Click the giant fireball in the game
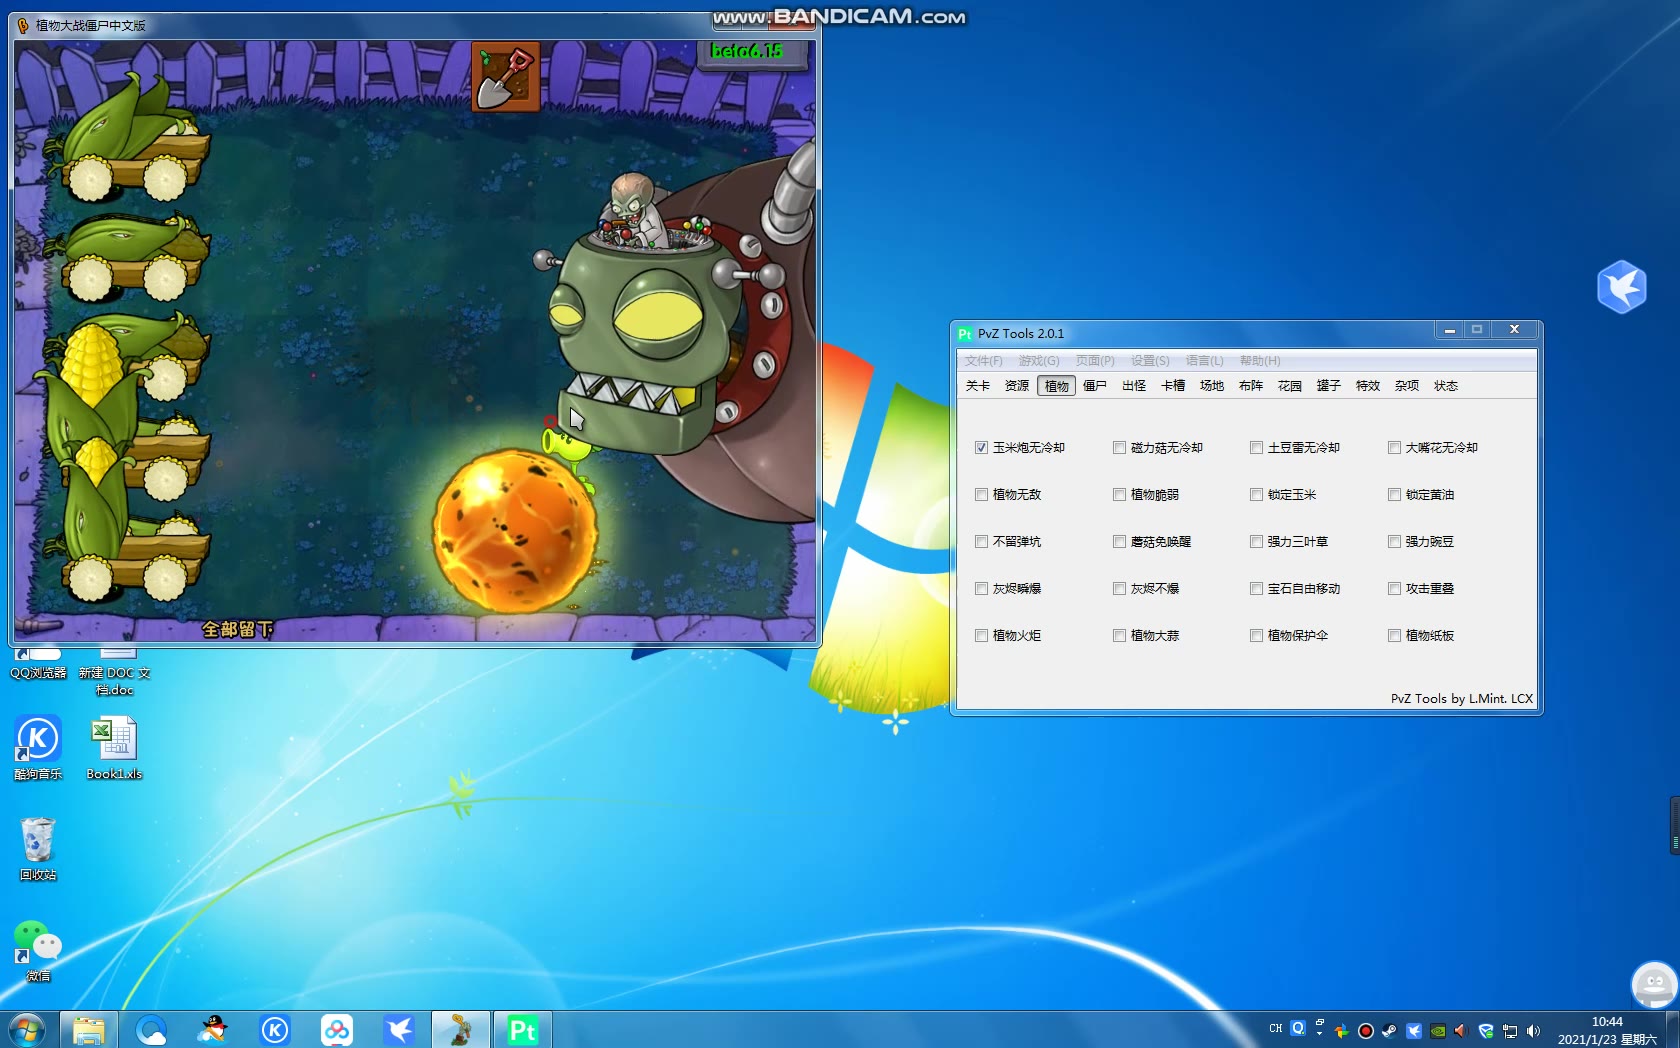Viewport: 1680px width, 1048px height. pyautogui.click(x=514, y=530)
